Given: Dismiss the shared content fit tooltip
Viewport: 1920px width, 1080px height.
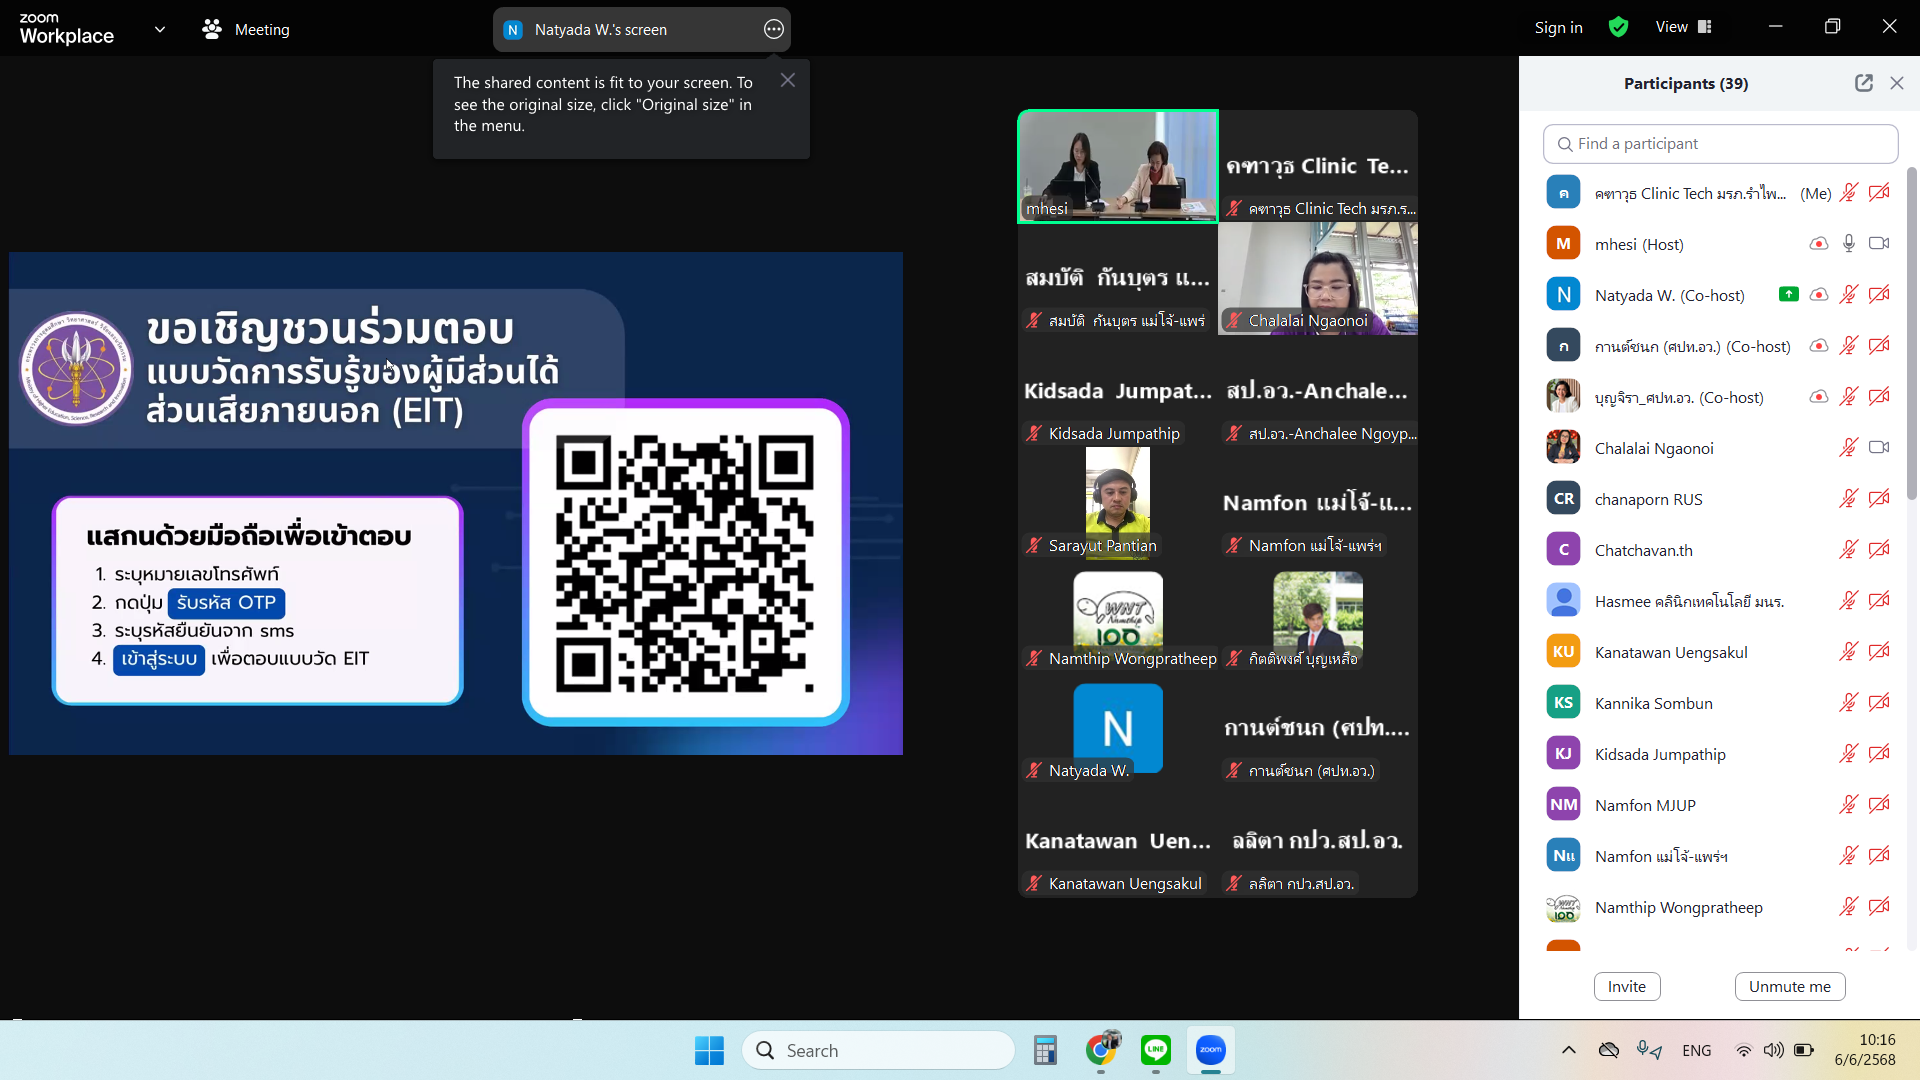Looking at the screenshot, I should [x=788, y=80].
